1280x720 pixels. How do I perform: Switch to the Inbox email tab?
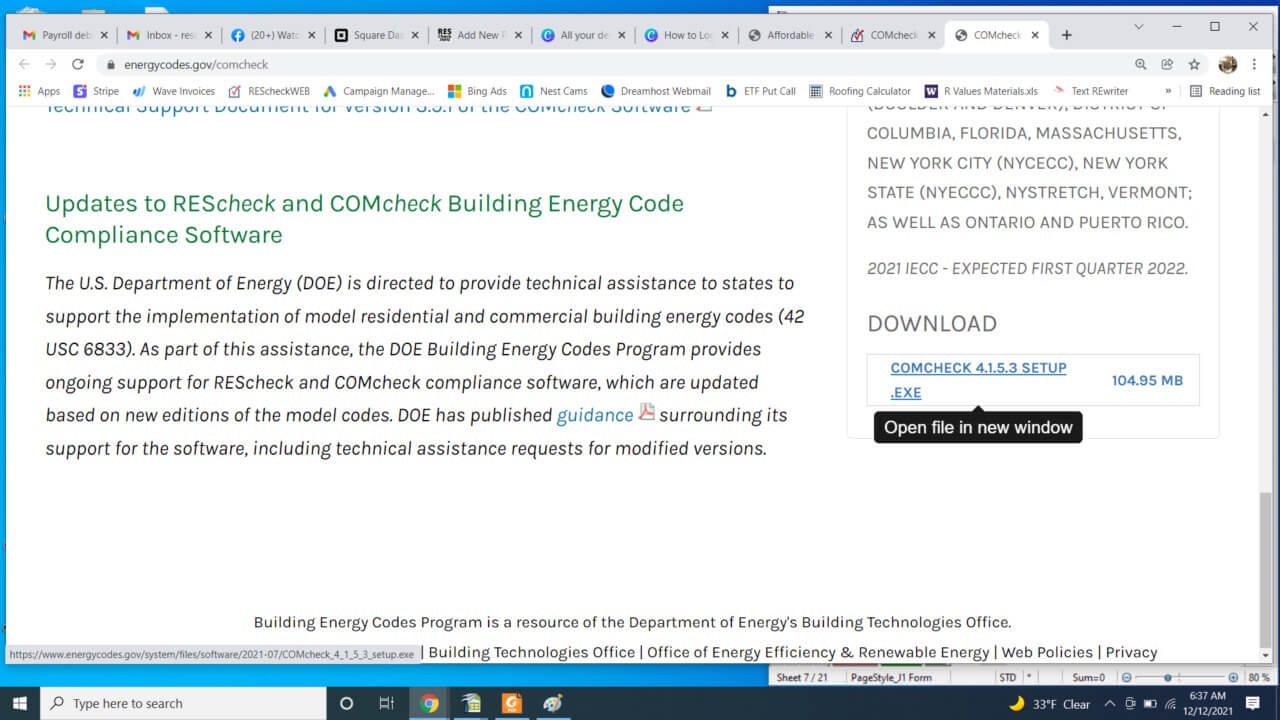point(163,32)
